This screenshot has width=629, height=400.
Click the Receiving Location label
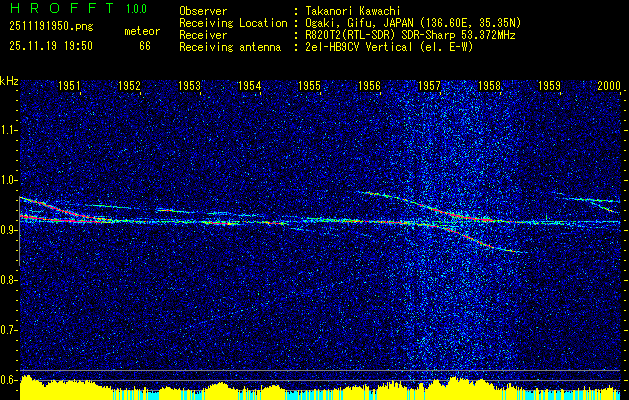(x=233, y=23)
